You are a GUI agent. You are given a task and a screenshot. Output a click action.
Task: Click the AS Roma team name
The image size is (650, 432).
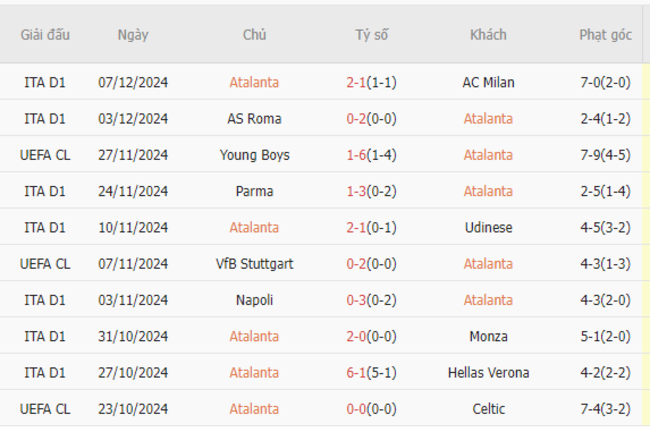coord(254,119)
